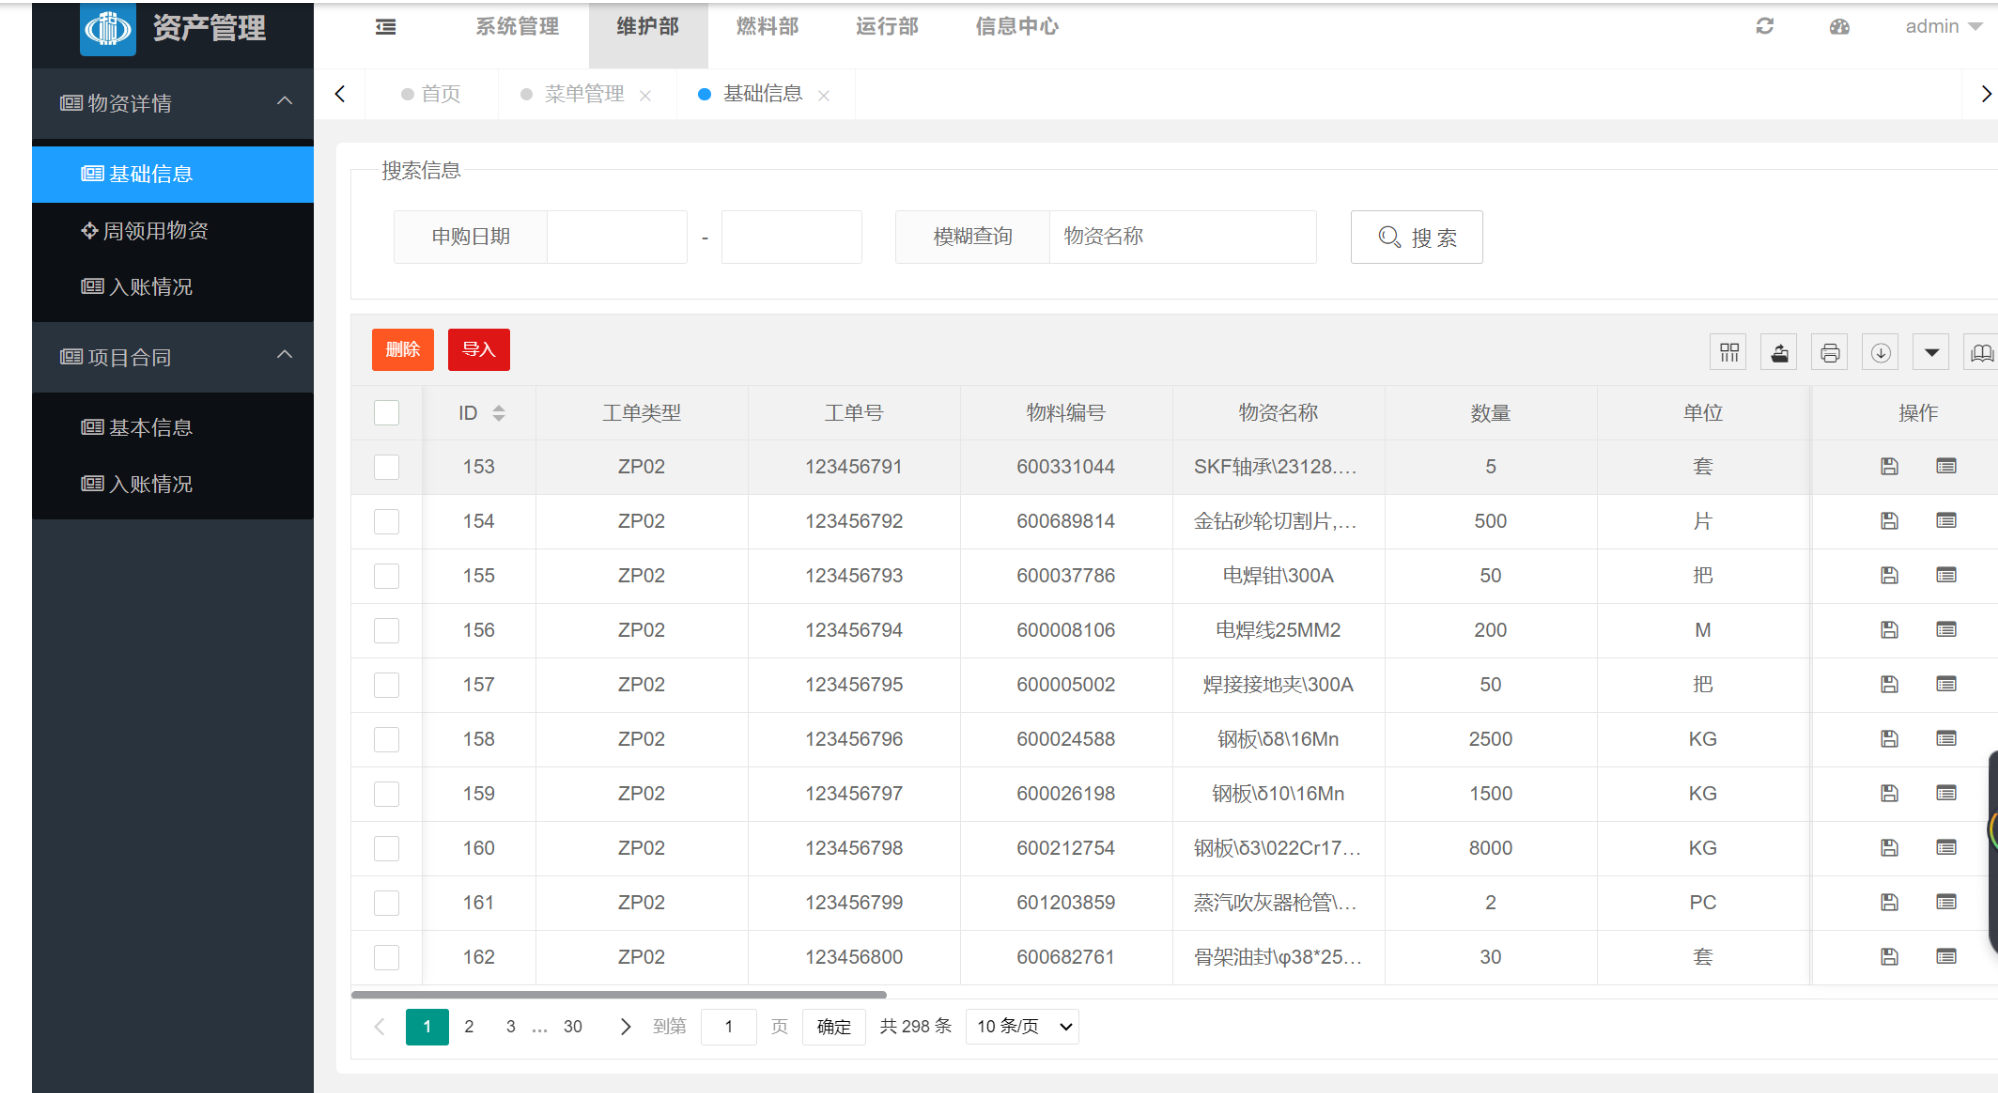This screenshot has width=1998, height=1093.
Task: Switch to the 运行部 top menu
Action: [x=887, y=27]
